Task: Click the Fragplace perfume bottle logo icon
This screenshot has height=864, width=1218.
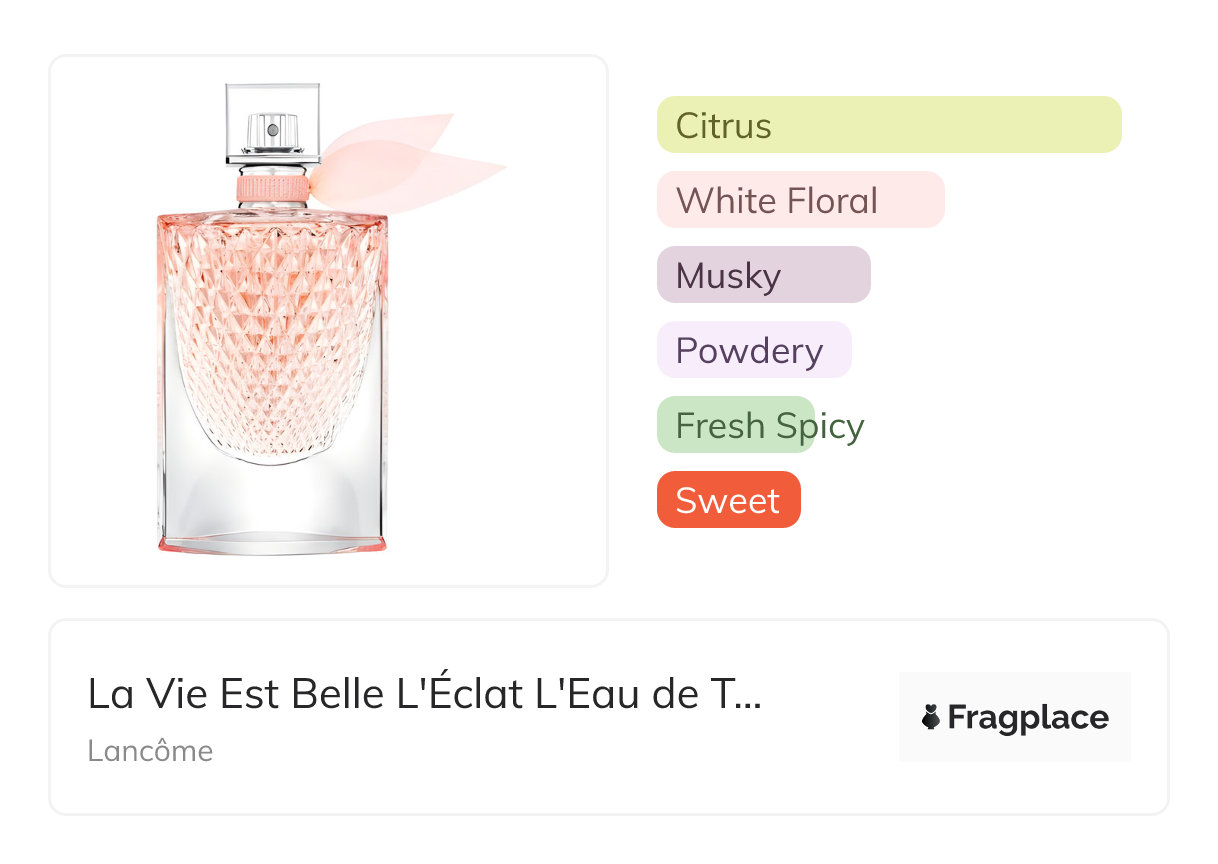Action: [x=931, y=717]
